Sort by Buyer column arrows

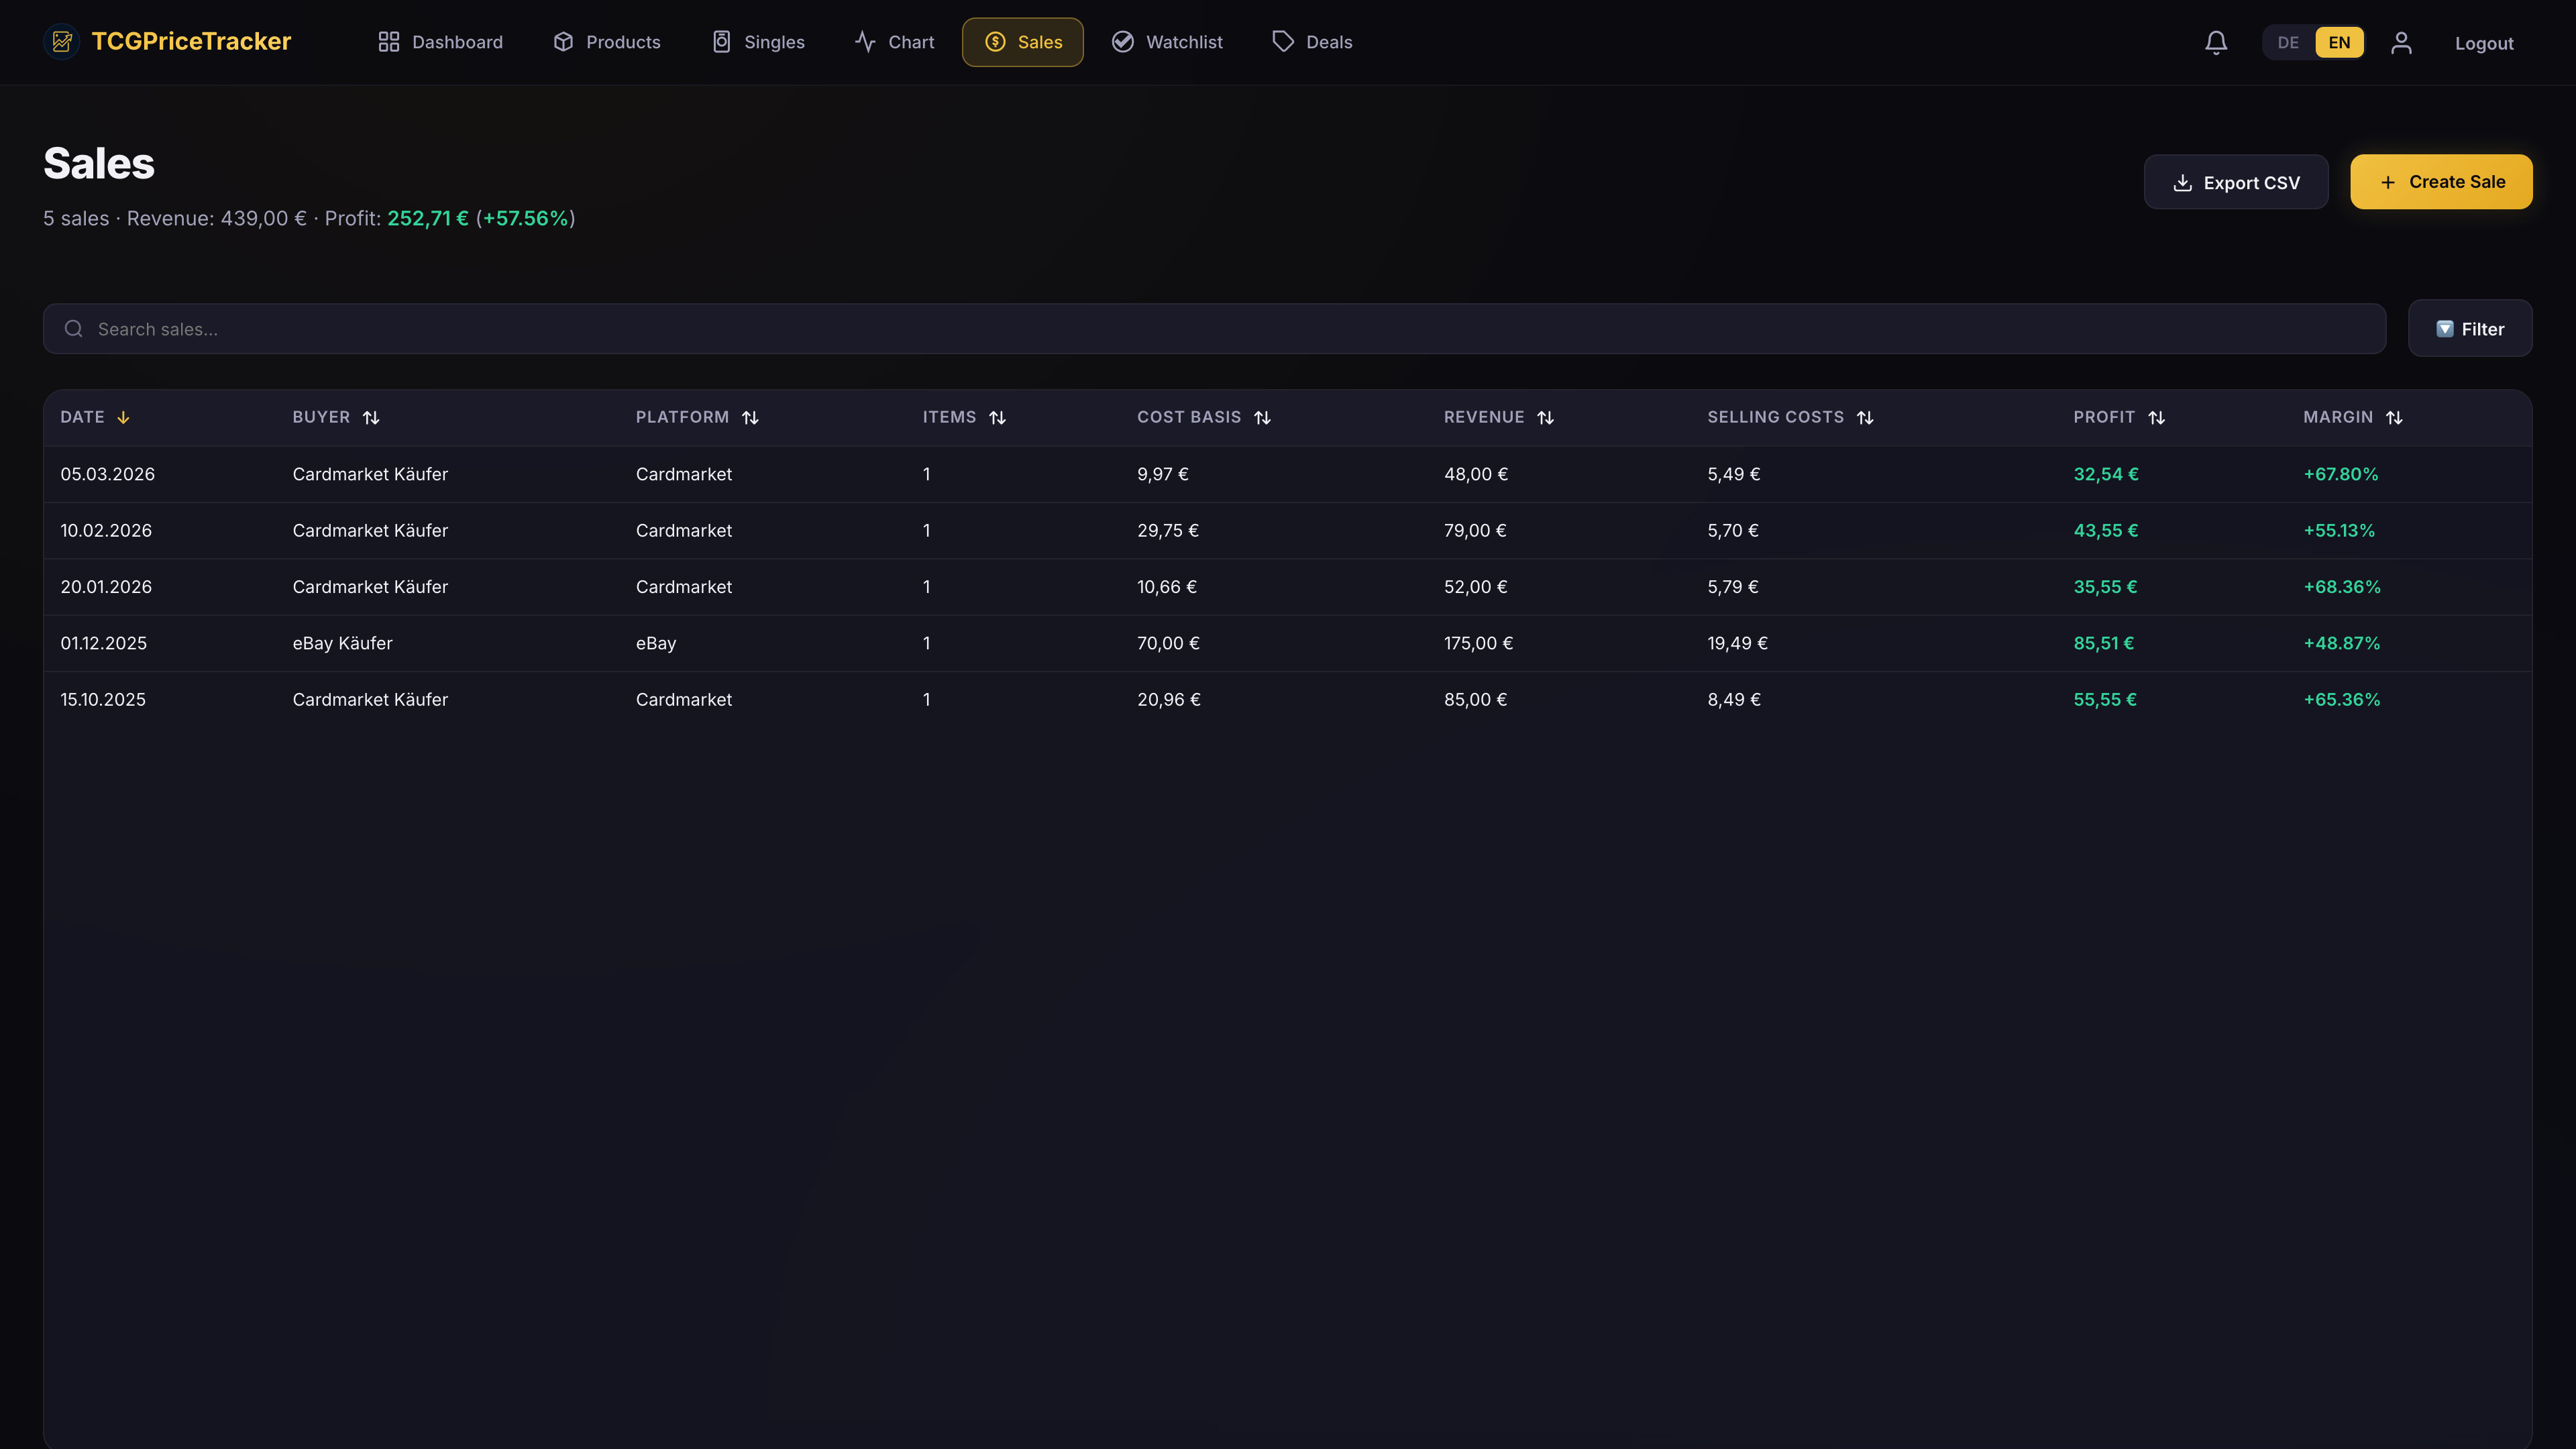[x=371, y=417]
